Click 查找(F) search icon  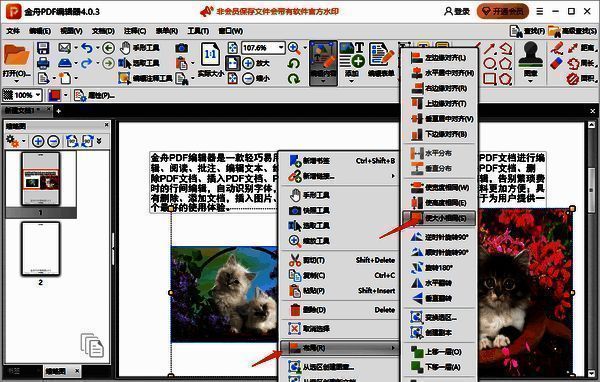point(527,31)
